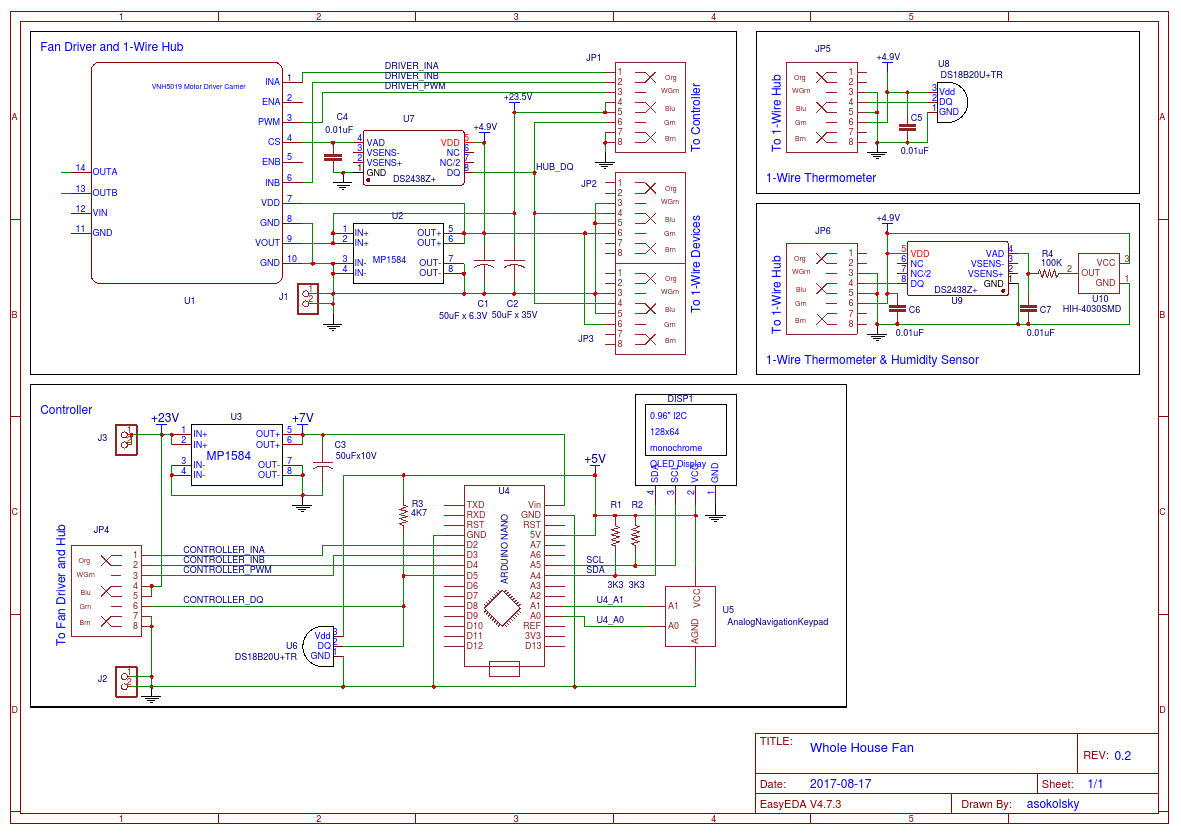Click the drawn-by name 'asokolsky'
Viewport: 1181px width, 834px height.
pyautogui.click(x=1053, y=804)
